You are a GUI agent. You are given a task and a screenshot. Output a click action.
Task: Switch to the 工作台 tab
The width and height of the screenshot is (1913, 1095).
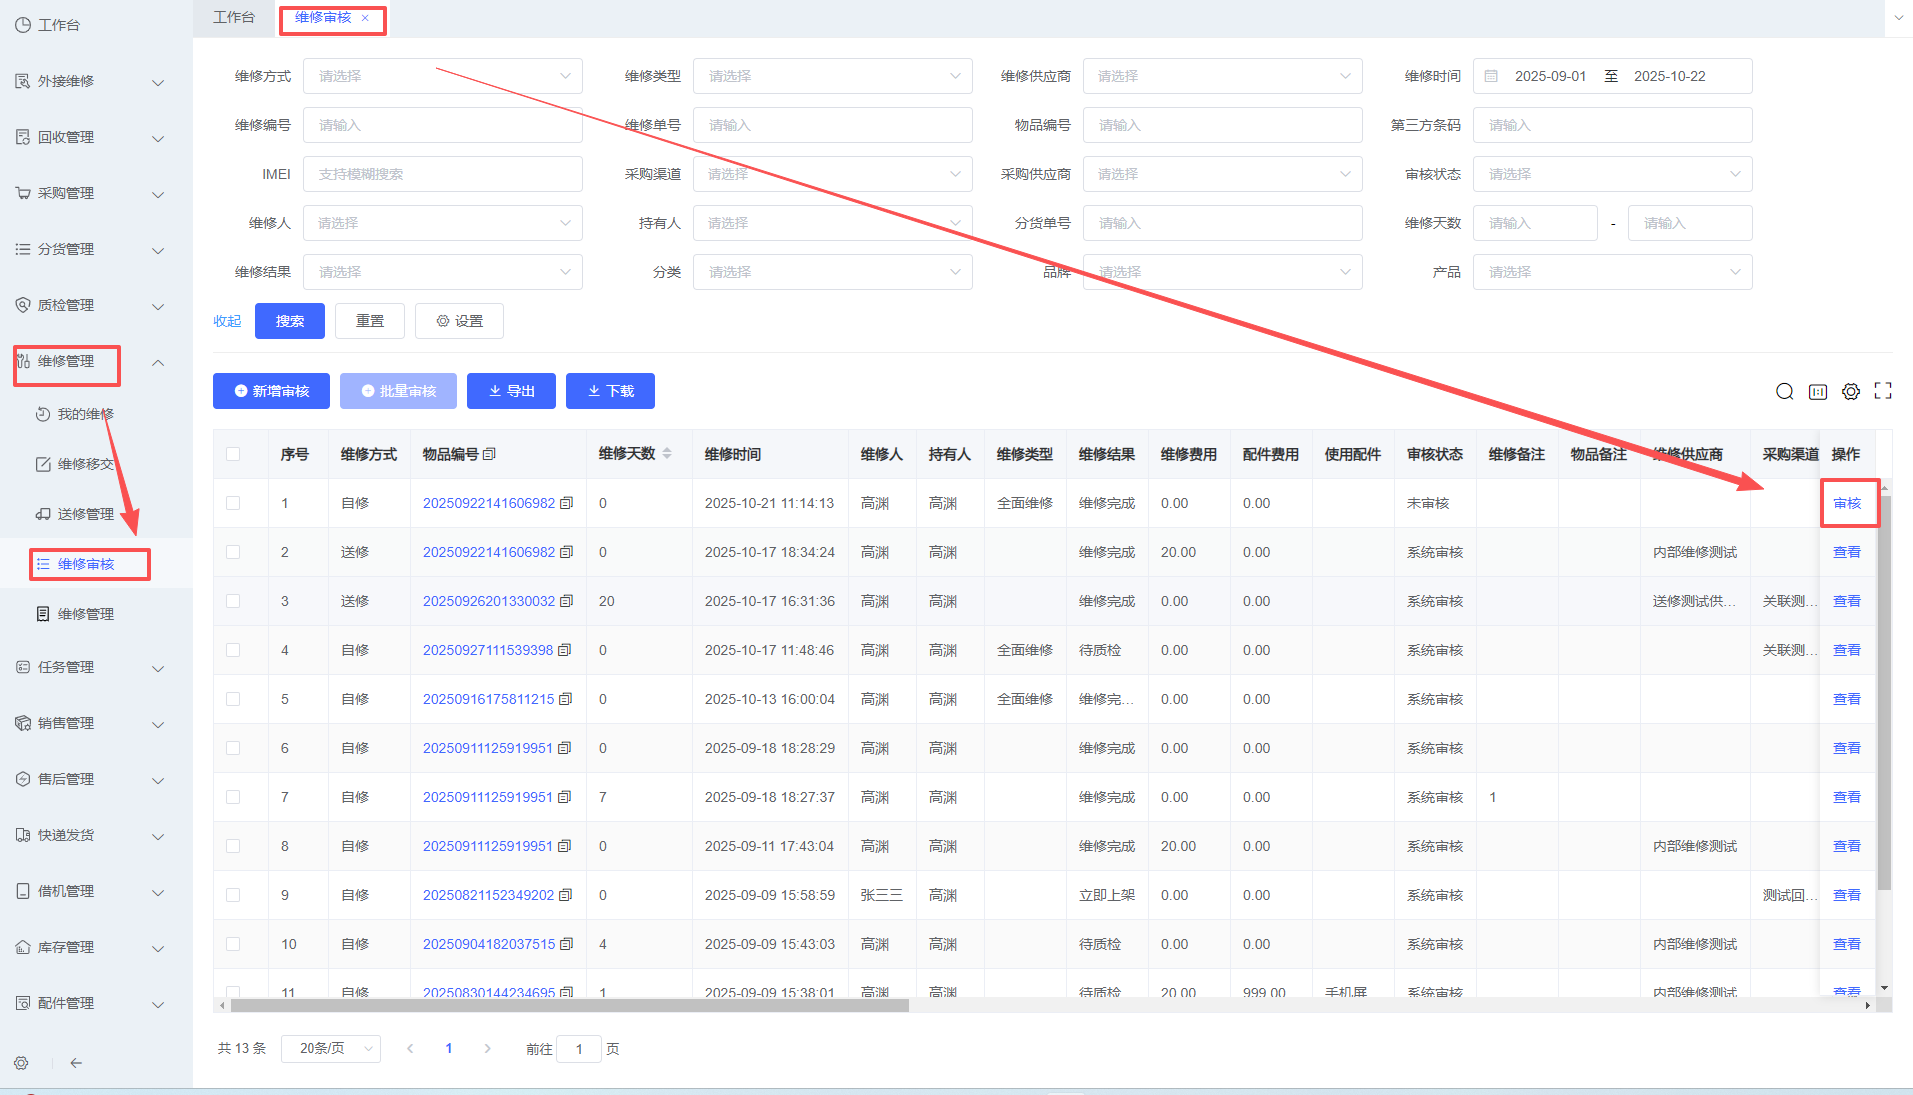[234, 18]
